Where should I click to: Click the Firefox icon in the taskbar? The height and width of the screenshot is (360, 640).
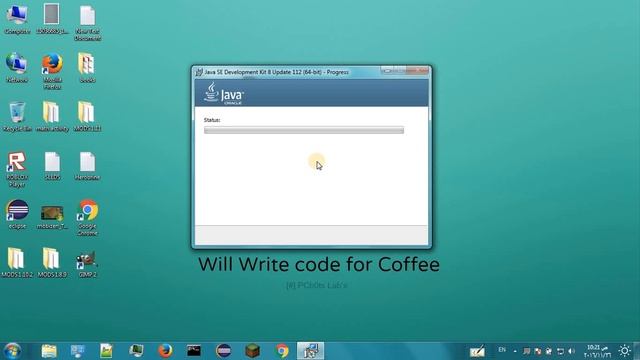point(165,351)
